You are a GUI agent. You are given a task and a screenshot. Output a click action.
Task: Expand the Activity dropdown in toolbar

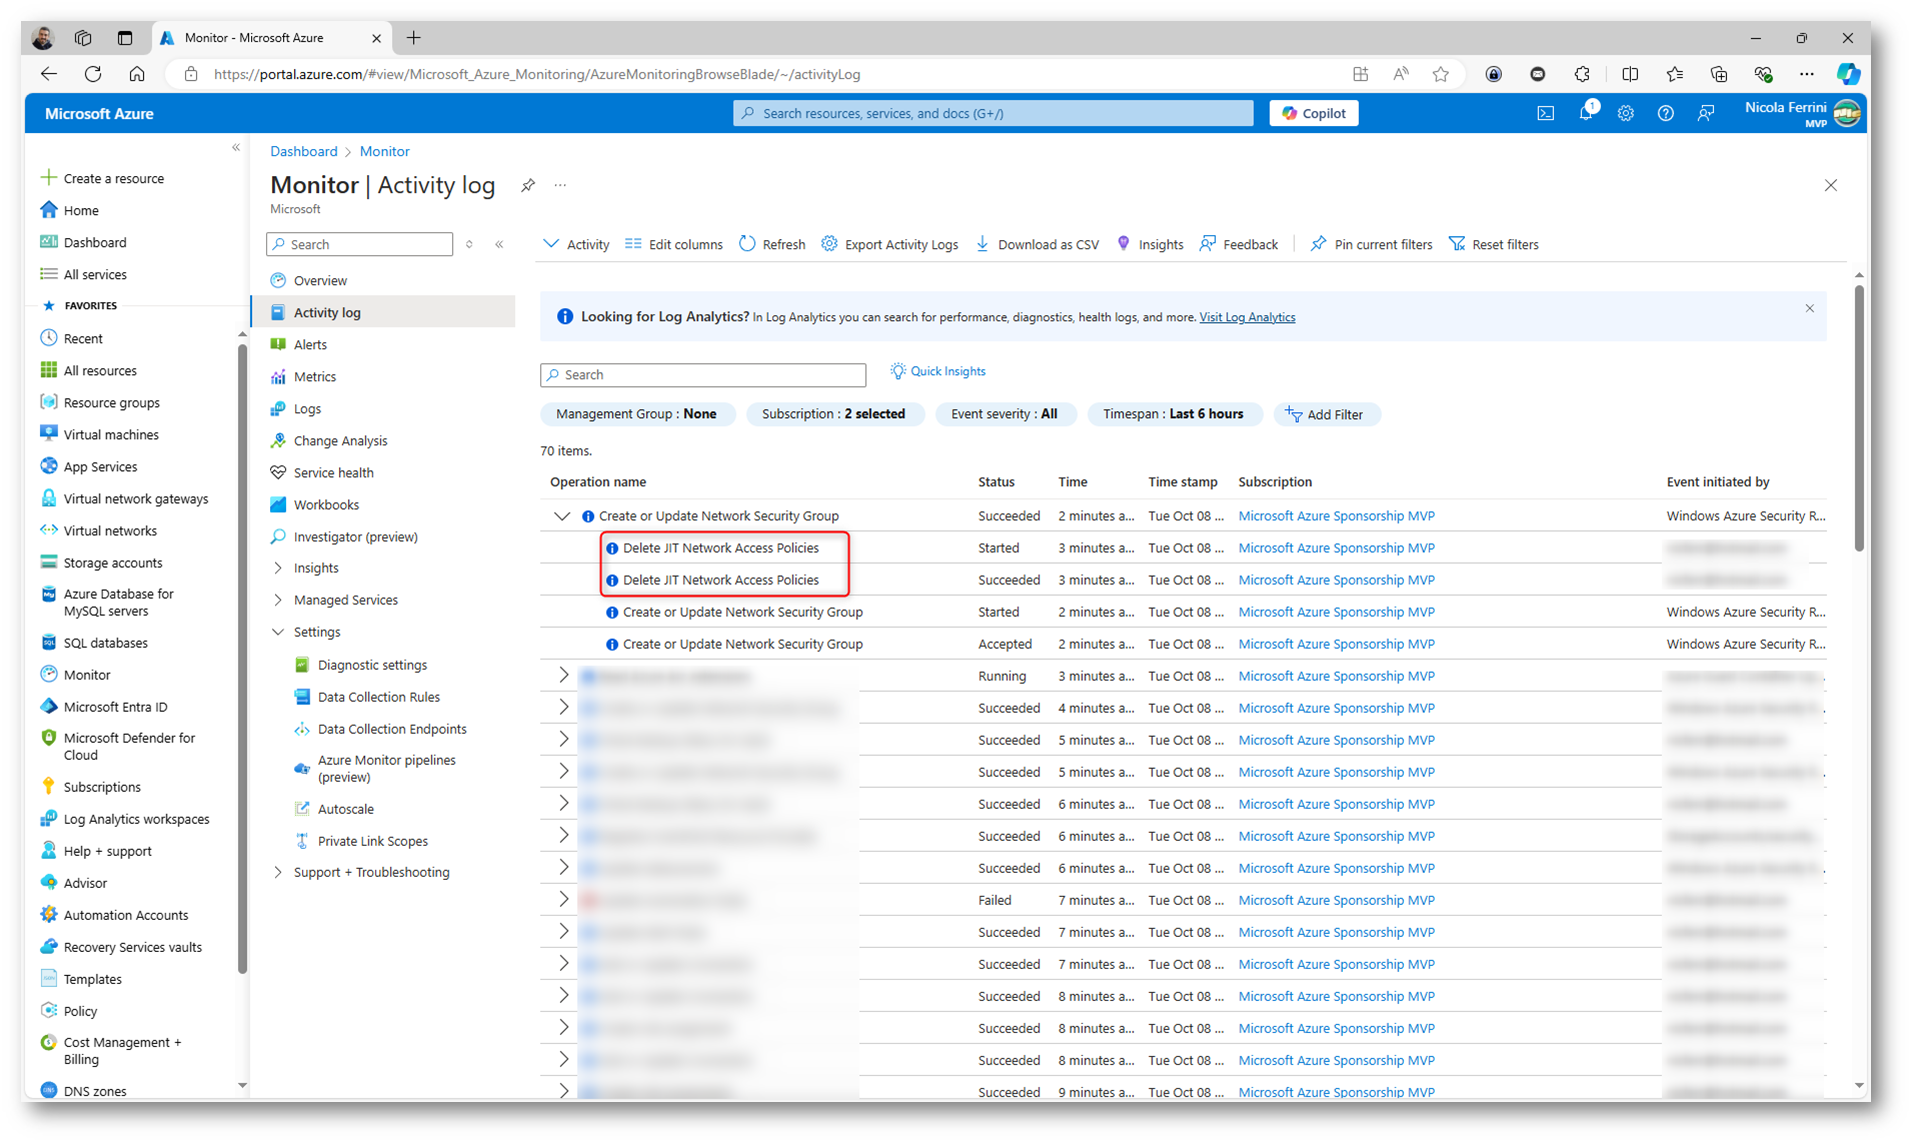point(576,244)
